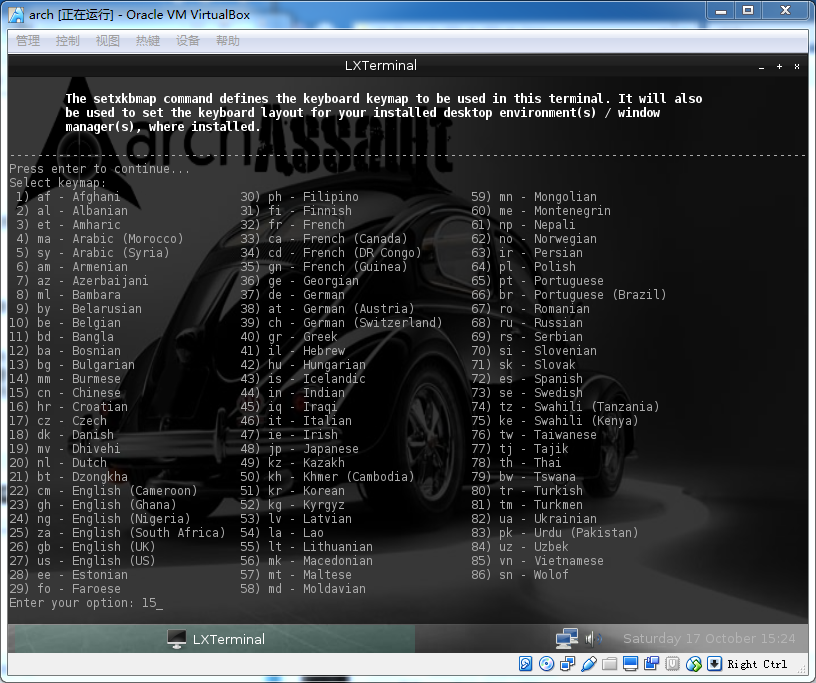Image resolution: width=816 pixels, height=683 pixels.
Task: Open the 管理 menu
Action: (x=28, y=41)
